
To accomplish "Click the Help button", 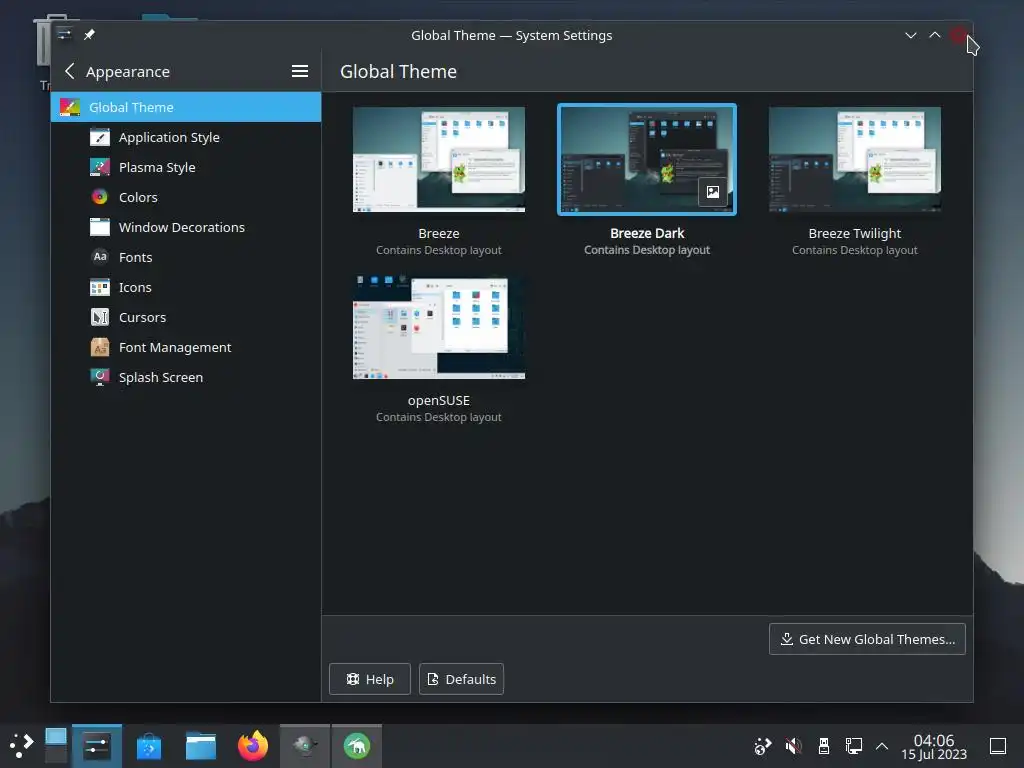I will [370, 679].
